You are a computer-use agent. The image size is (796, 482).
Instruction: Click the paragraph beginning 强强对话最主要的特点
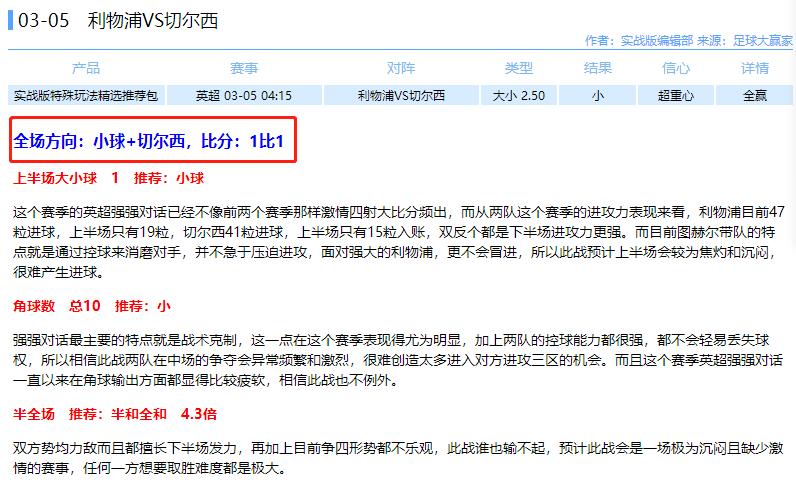pyautogui.click(x=398, y=360)
